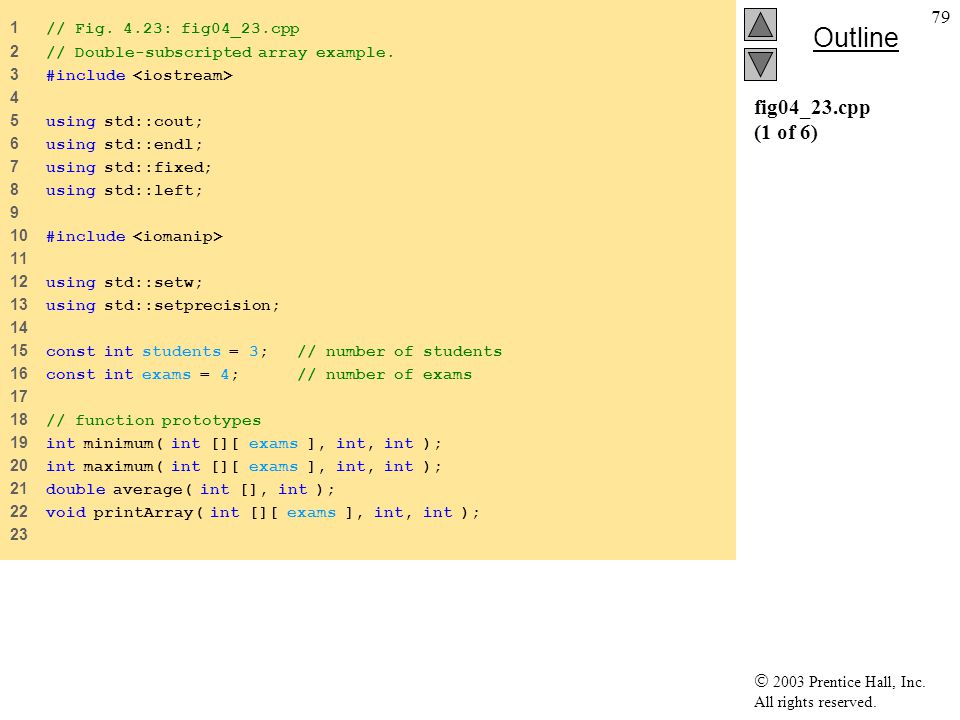Screen dimensions: 960x720
Task: Click the using std::cout line
Action: pyautogui.click(x=124, y=121)
